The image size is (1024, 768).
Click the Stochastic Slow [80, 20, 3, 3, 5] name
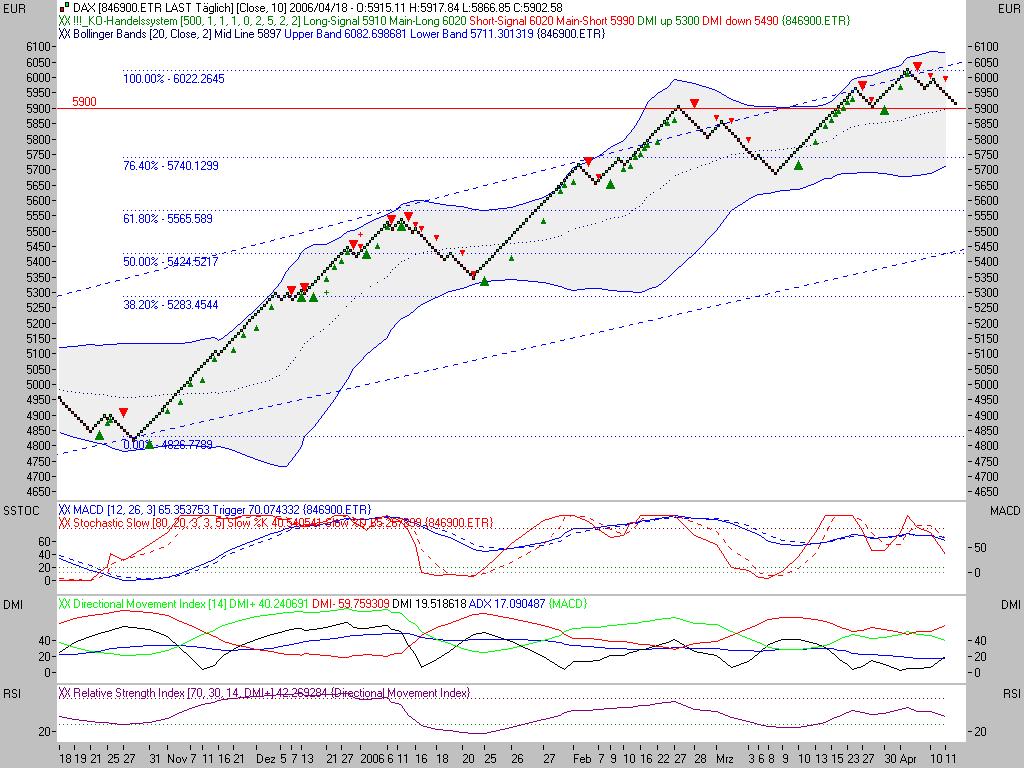[149, 523]
